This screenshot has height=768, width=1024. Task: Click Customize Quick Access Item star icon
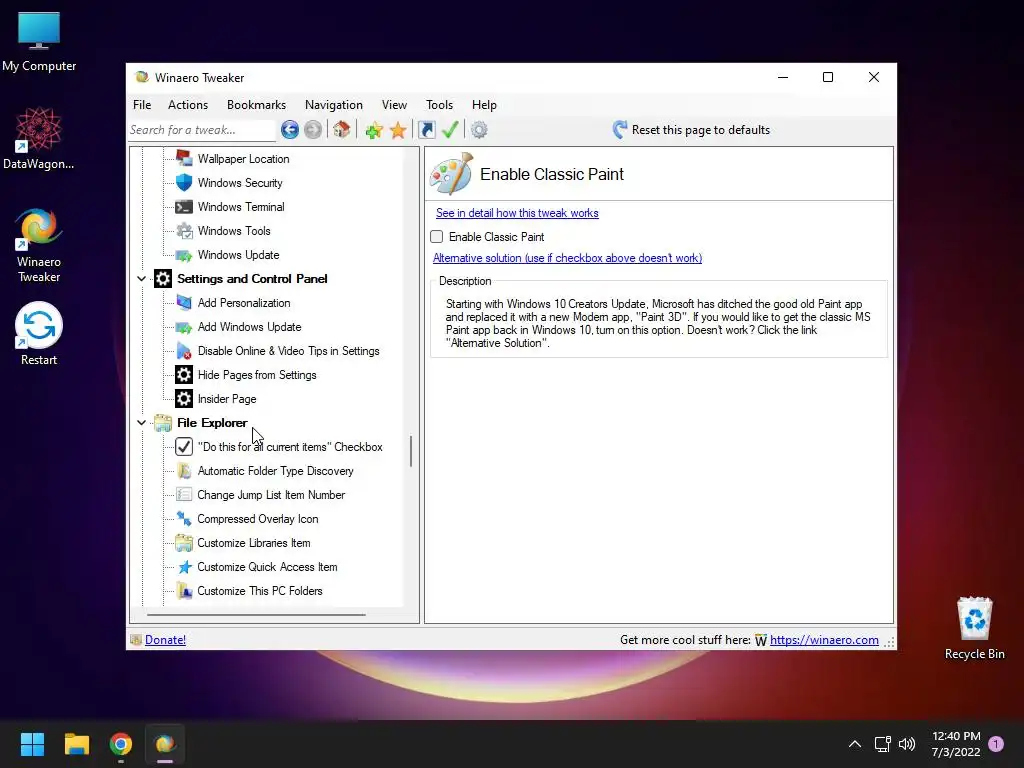pyautogui.click(x=184, y=567)
